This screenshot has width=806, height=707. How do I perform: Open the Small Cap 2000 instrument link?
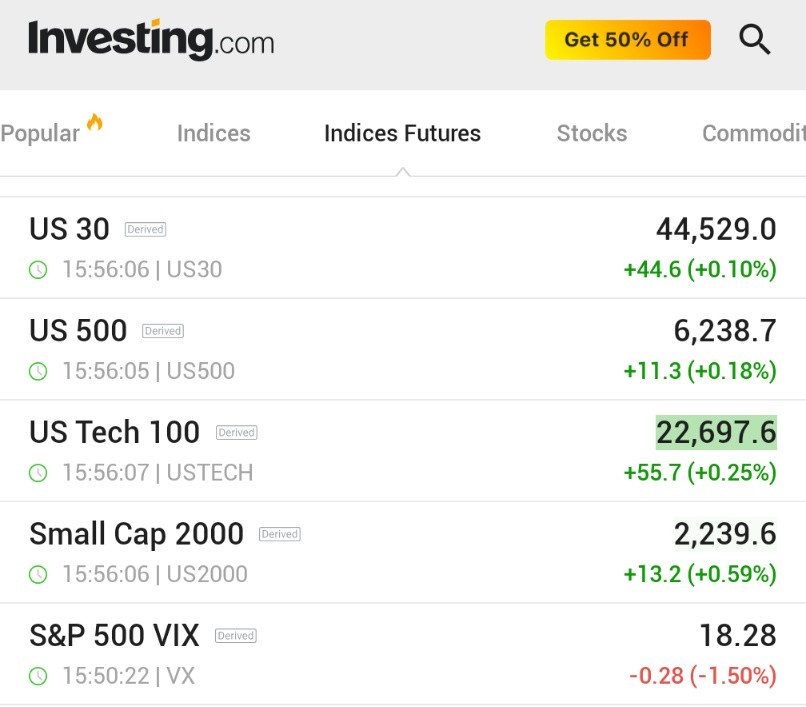pos(136,534)
